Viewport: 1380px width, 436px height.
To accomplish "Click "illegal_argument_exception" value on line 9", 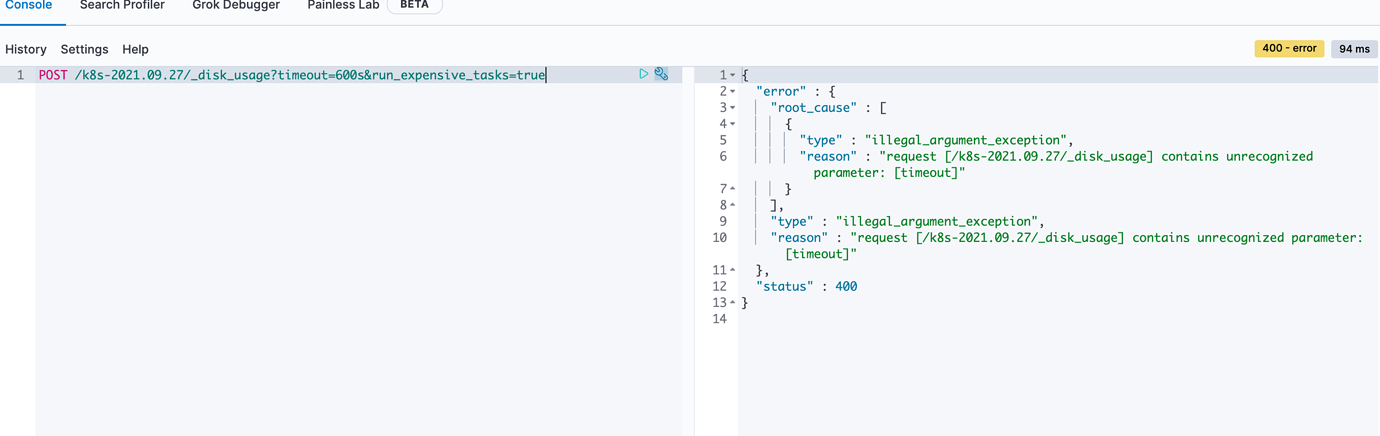I will click(x=938, y=221).
